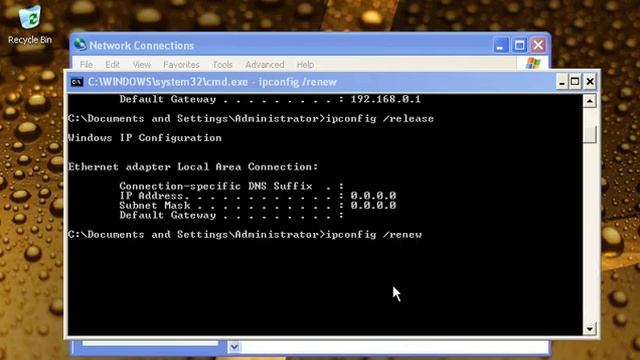Minimize the cmd.exe window
640x360 pixels.
pyautogui.click(x=562, y=82)
